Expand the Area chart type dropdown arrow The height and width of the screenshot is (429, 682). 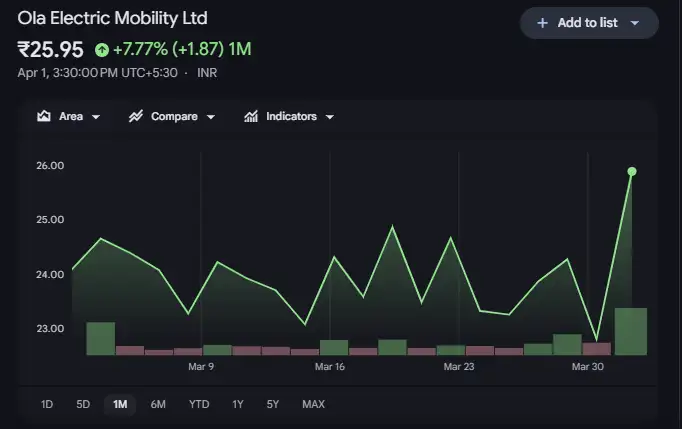96,117
